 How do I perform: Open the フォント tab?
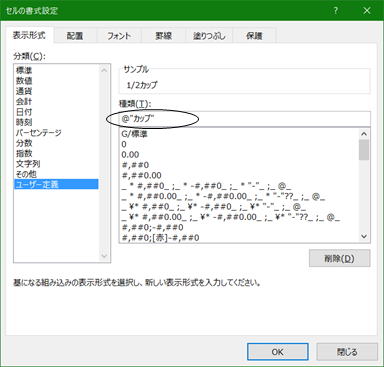point(119,36)
